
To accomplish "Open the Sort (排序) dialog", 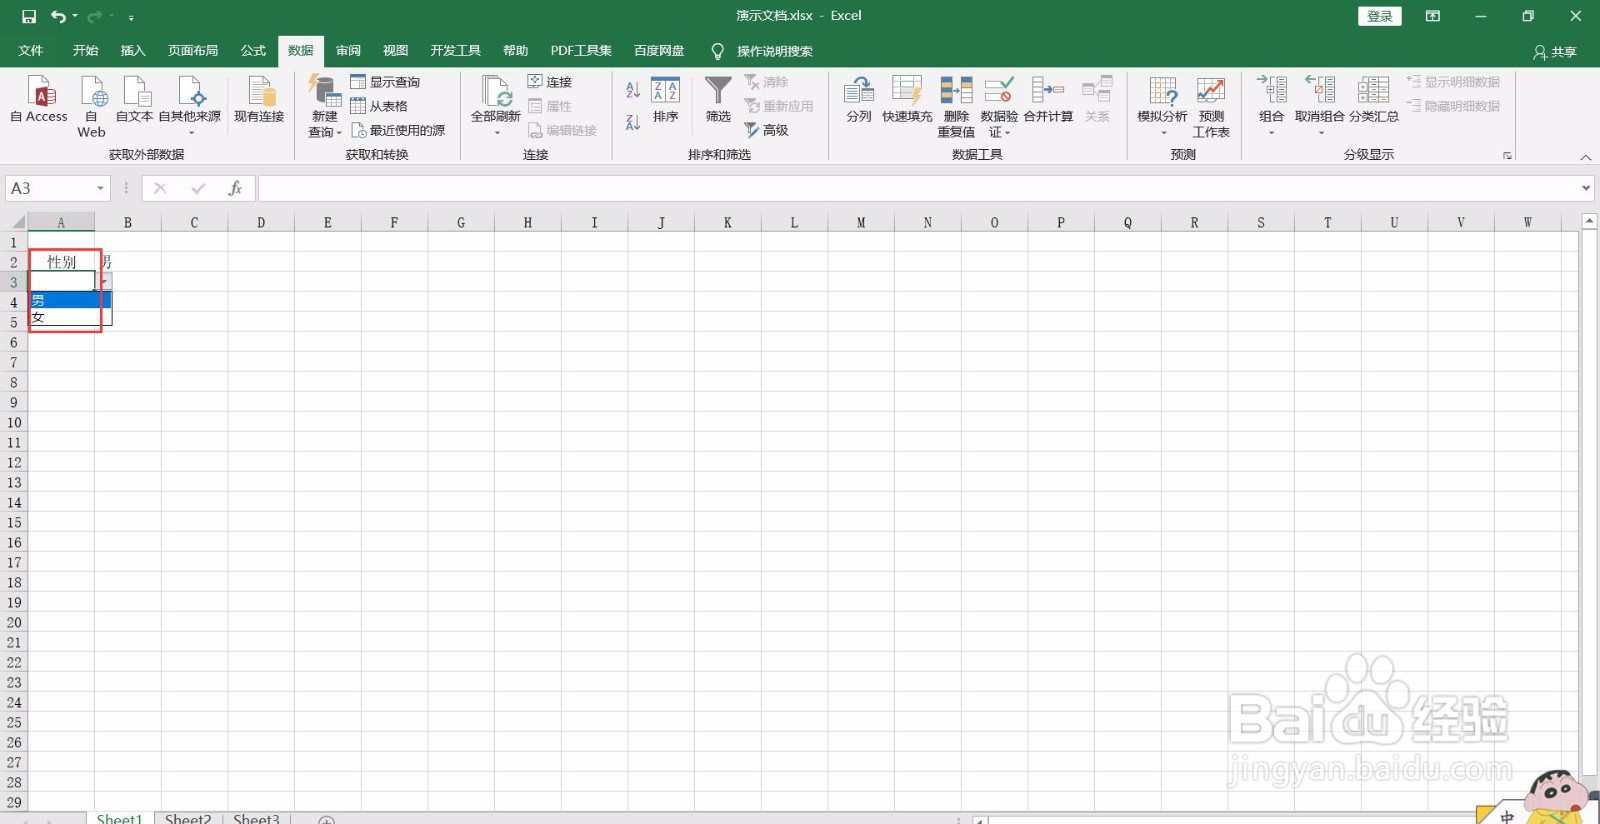I will [x=666, y=100].
